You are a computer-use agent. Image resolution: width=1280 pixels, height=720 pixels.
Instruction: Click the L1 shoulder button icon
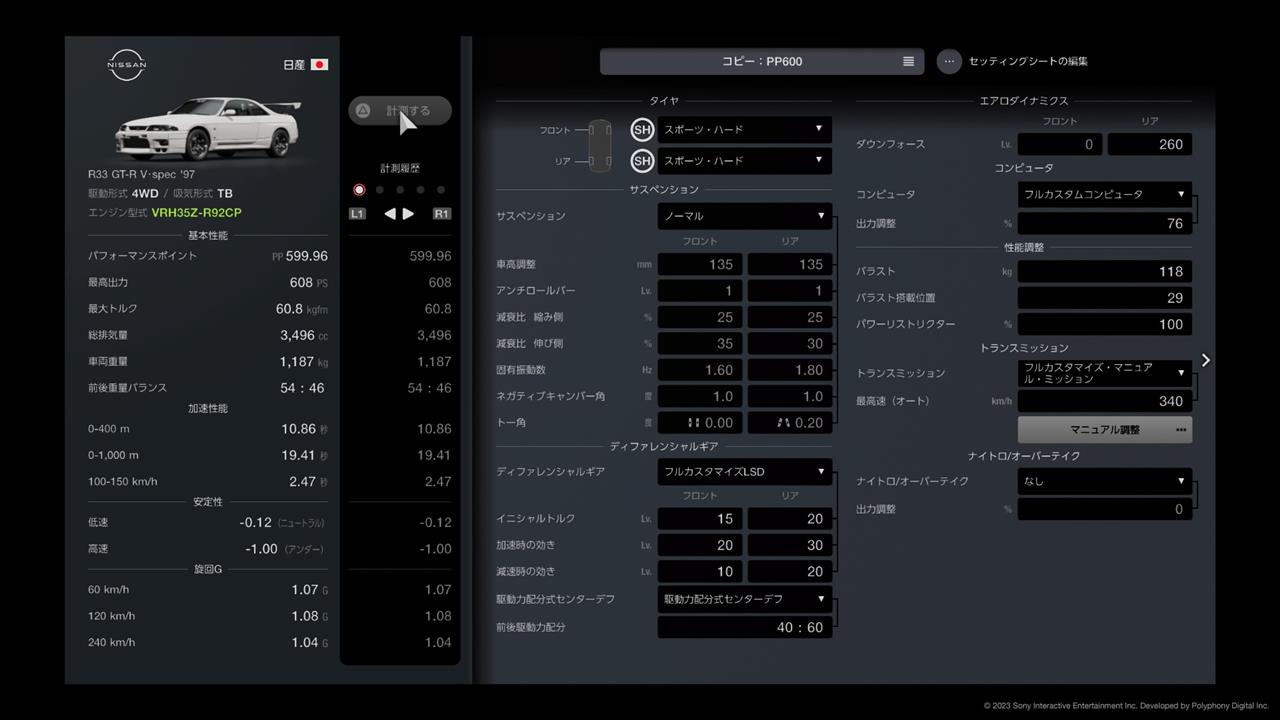pos(357,214)
